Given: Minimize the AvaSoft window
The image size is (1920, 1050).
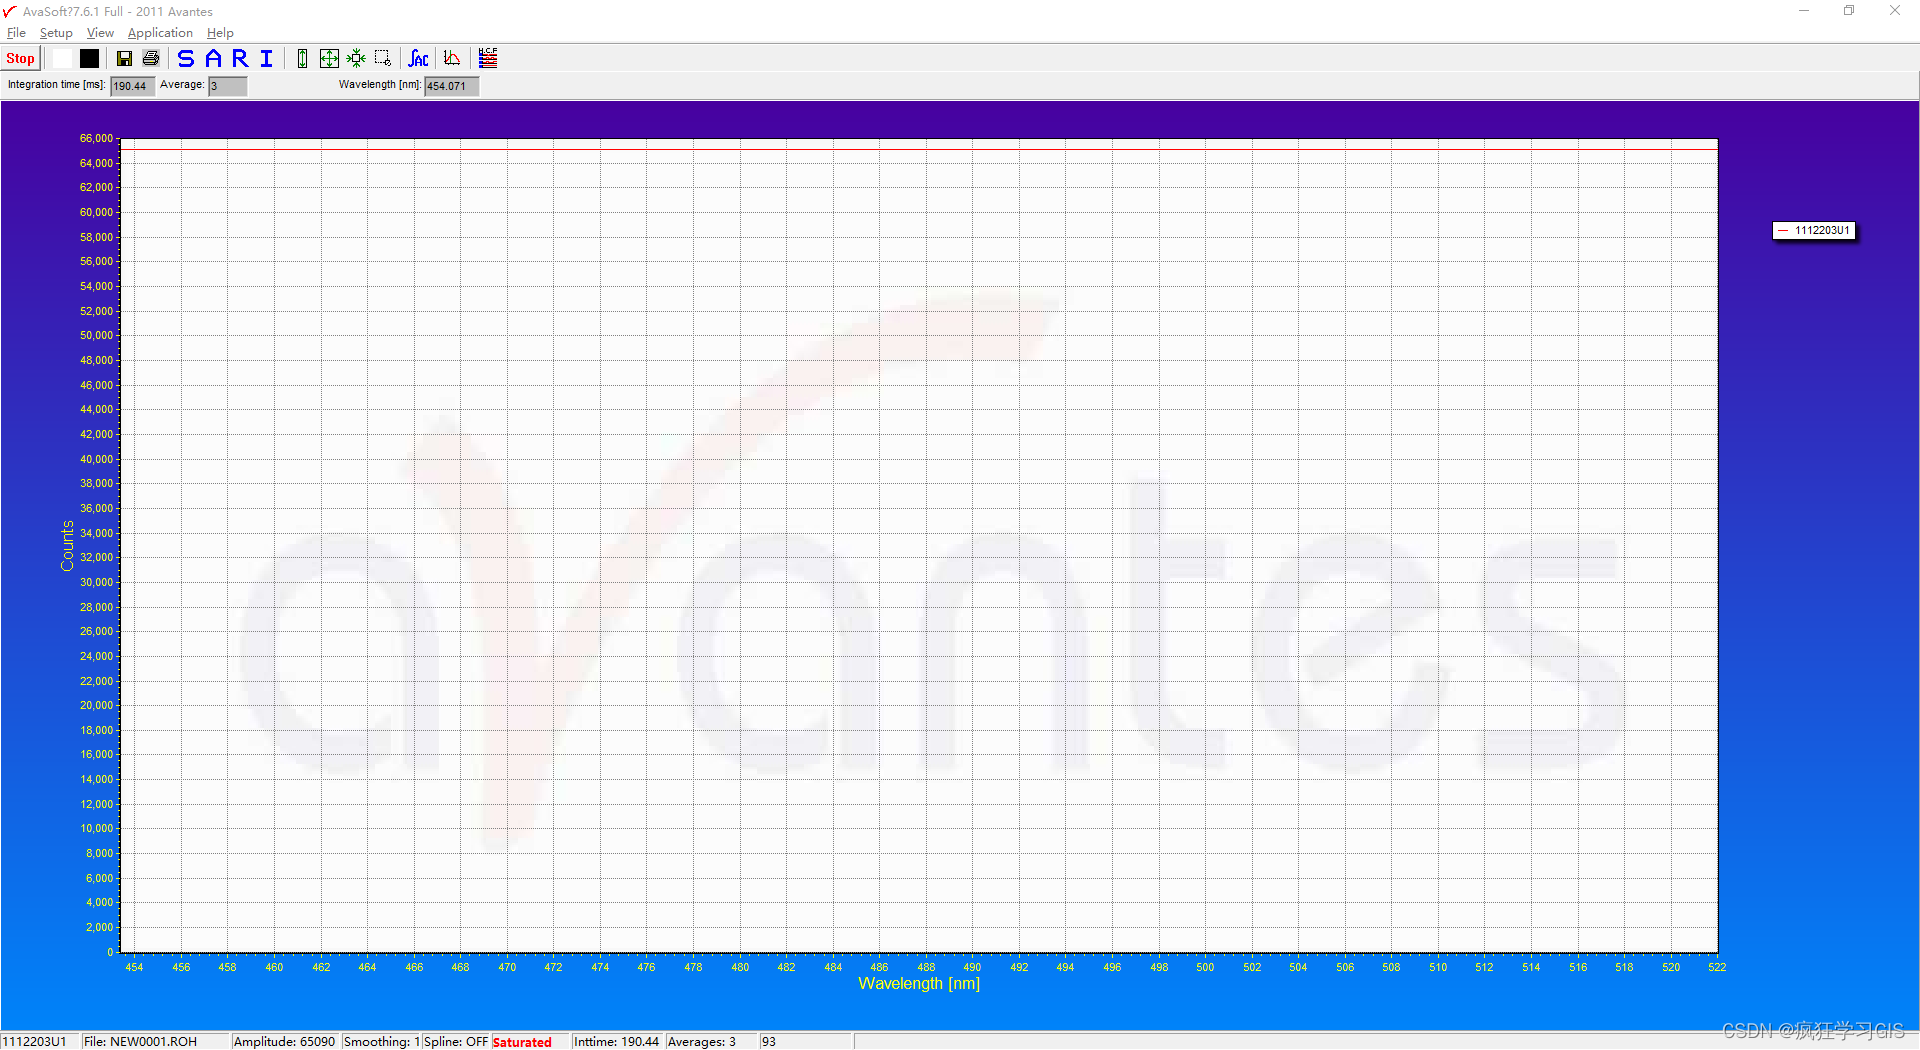Looking at the screenshot, I should coord(1804,11).
